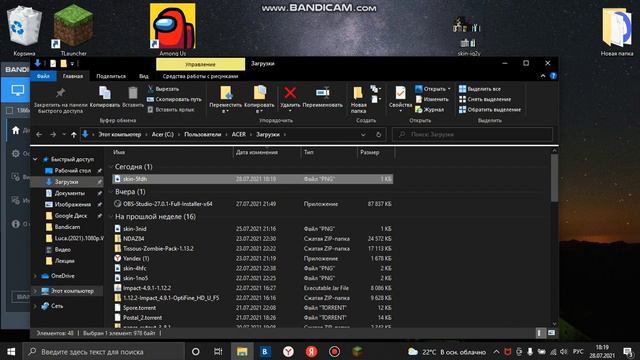Screen dimensions: 640x360
Task: Click the Back navigation arrow
Action: (x=39, y=134)
